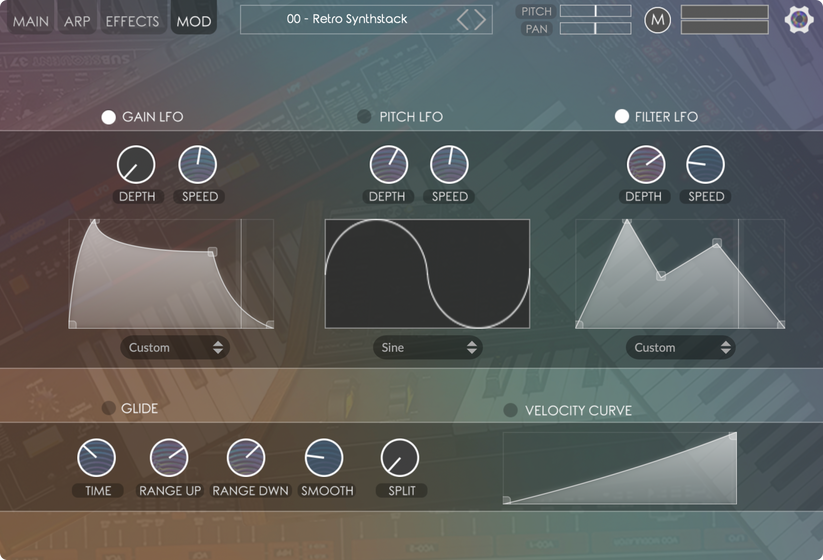
Task: Open the Sine waveform dropdown
Action: point(428,347)
